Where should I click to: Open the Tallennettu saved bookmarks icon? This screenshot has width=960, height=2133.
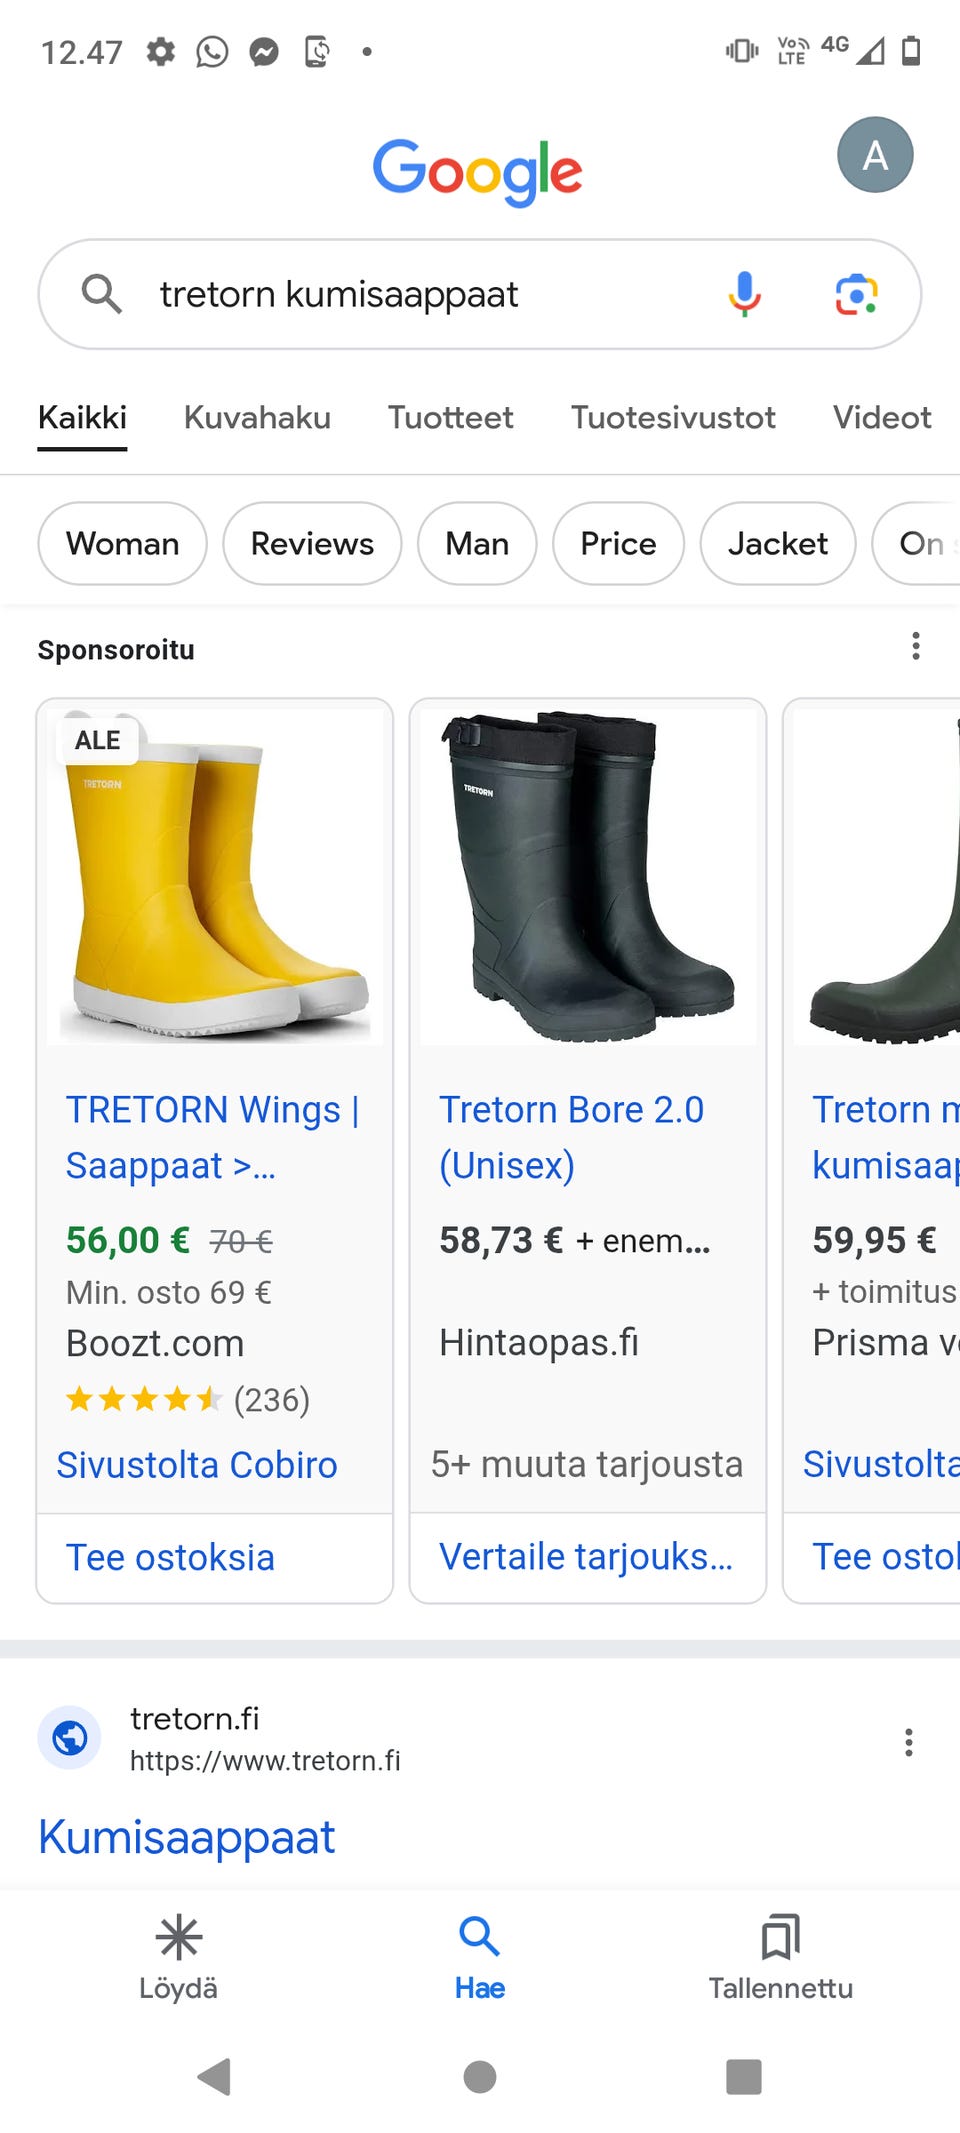click(x=780, y=1938)
